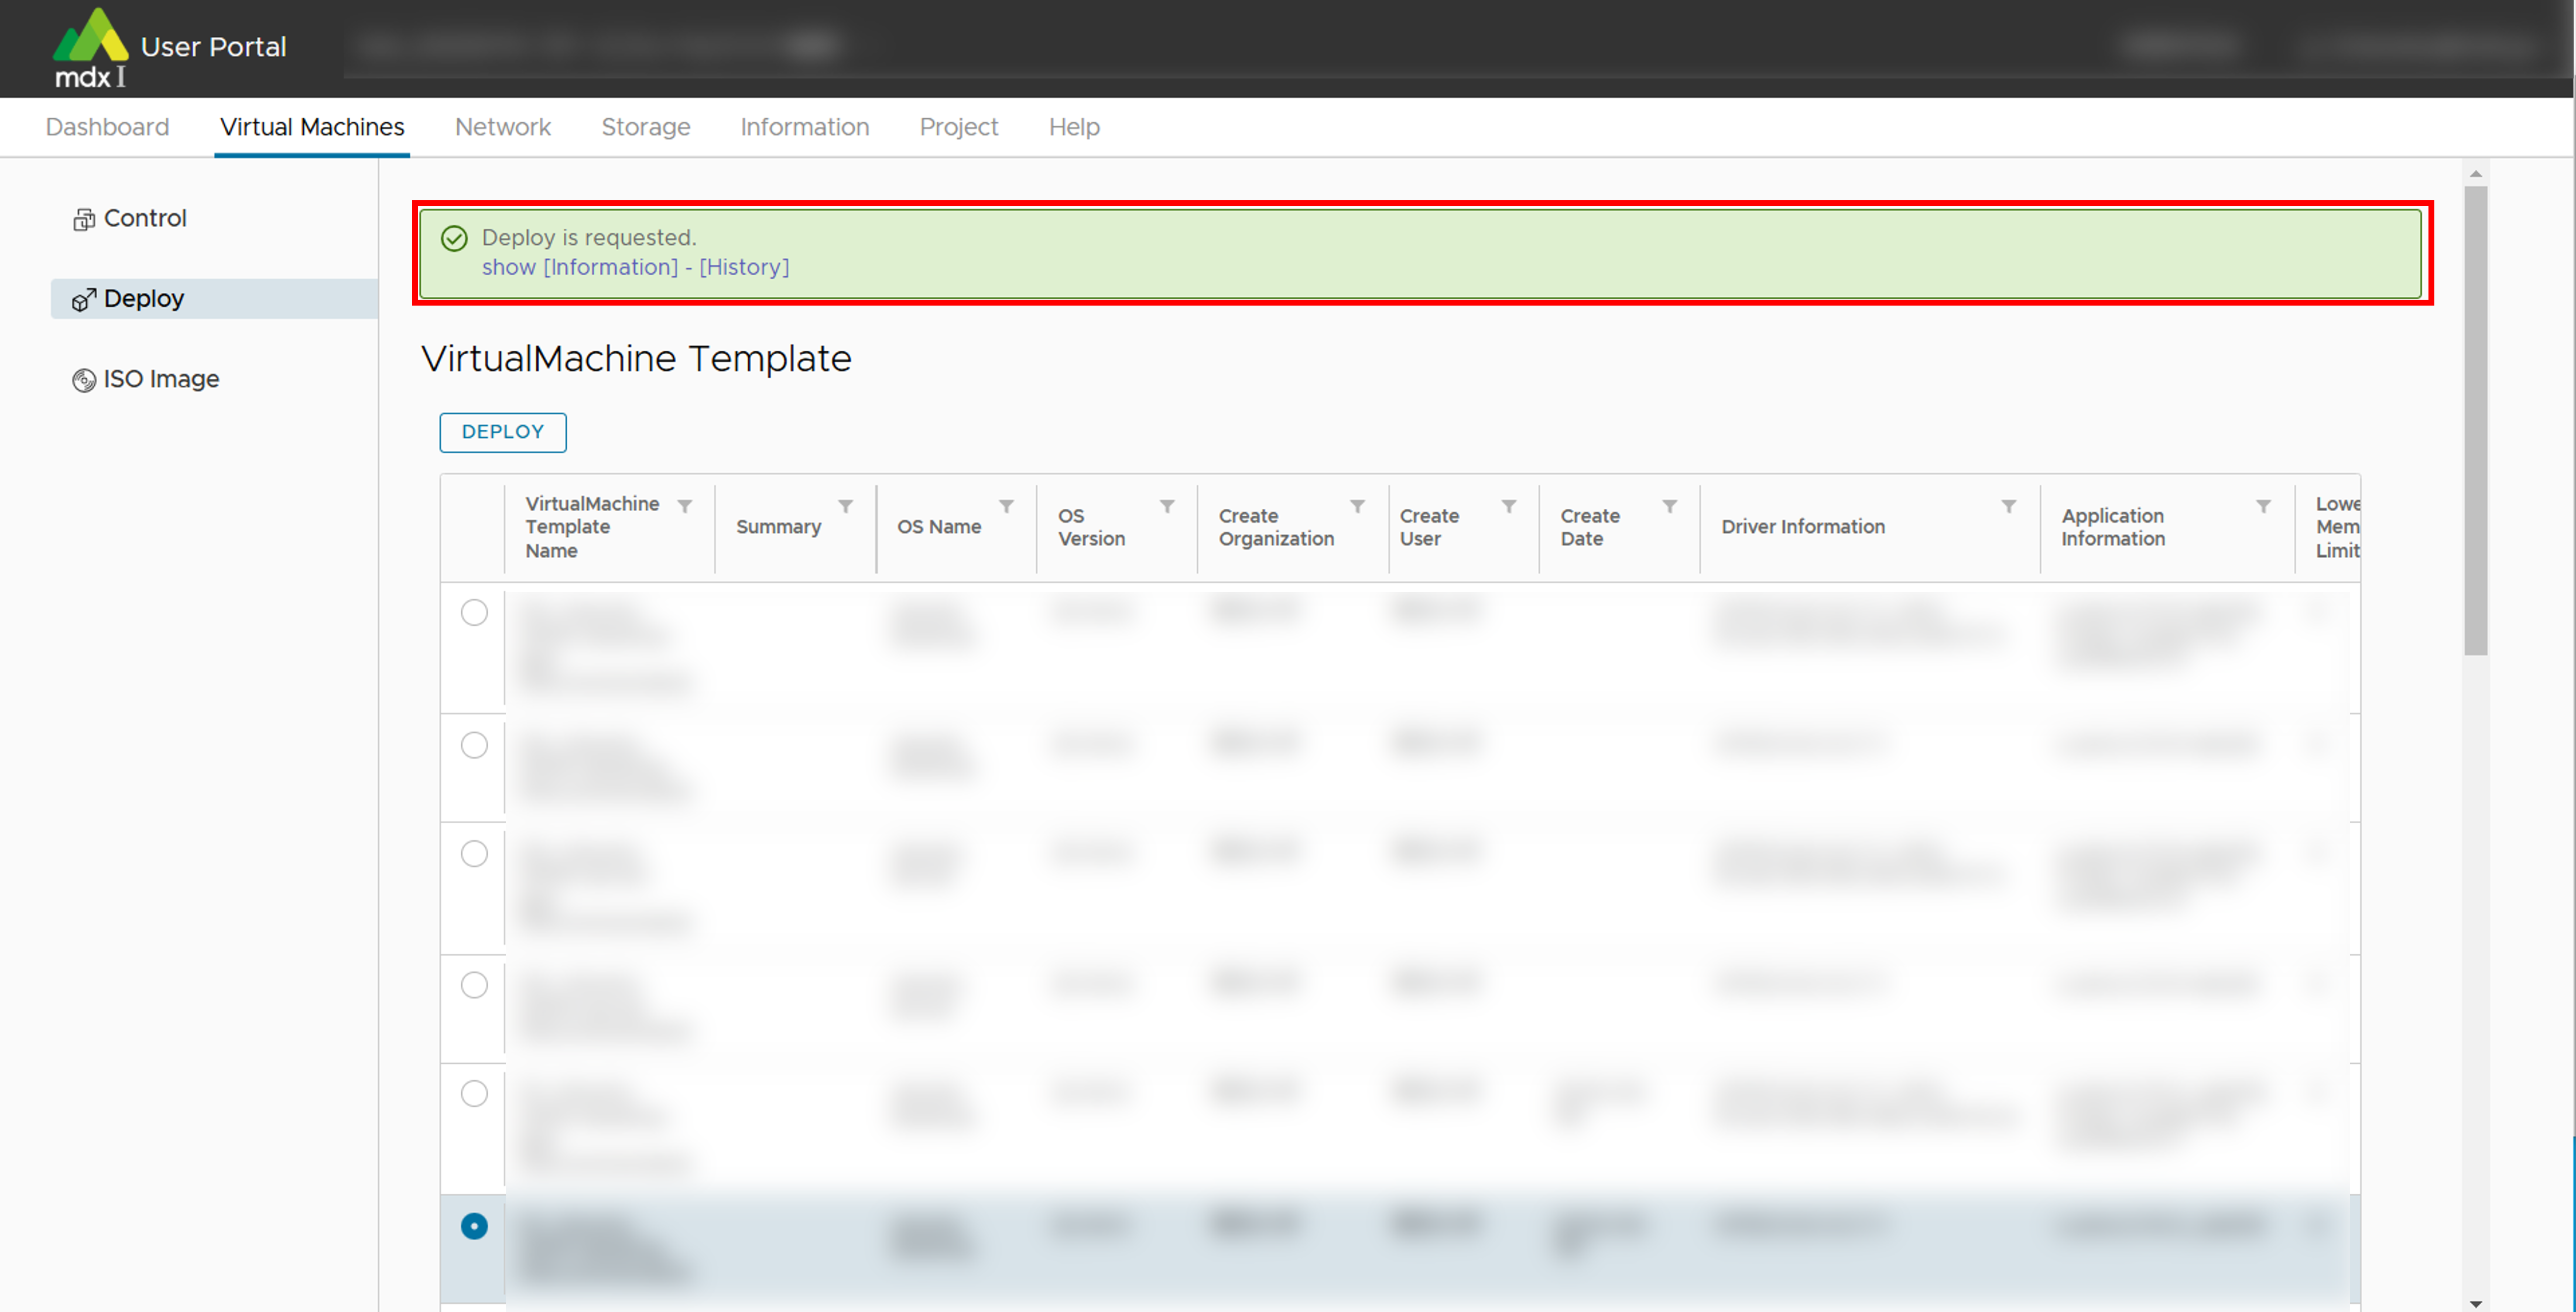2576x1312 pixels.
Task: Open filter for VirtualMachine Template Name column
Action: point(685,506)
